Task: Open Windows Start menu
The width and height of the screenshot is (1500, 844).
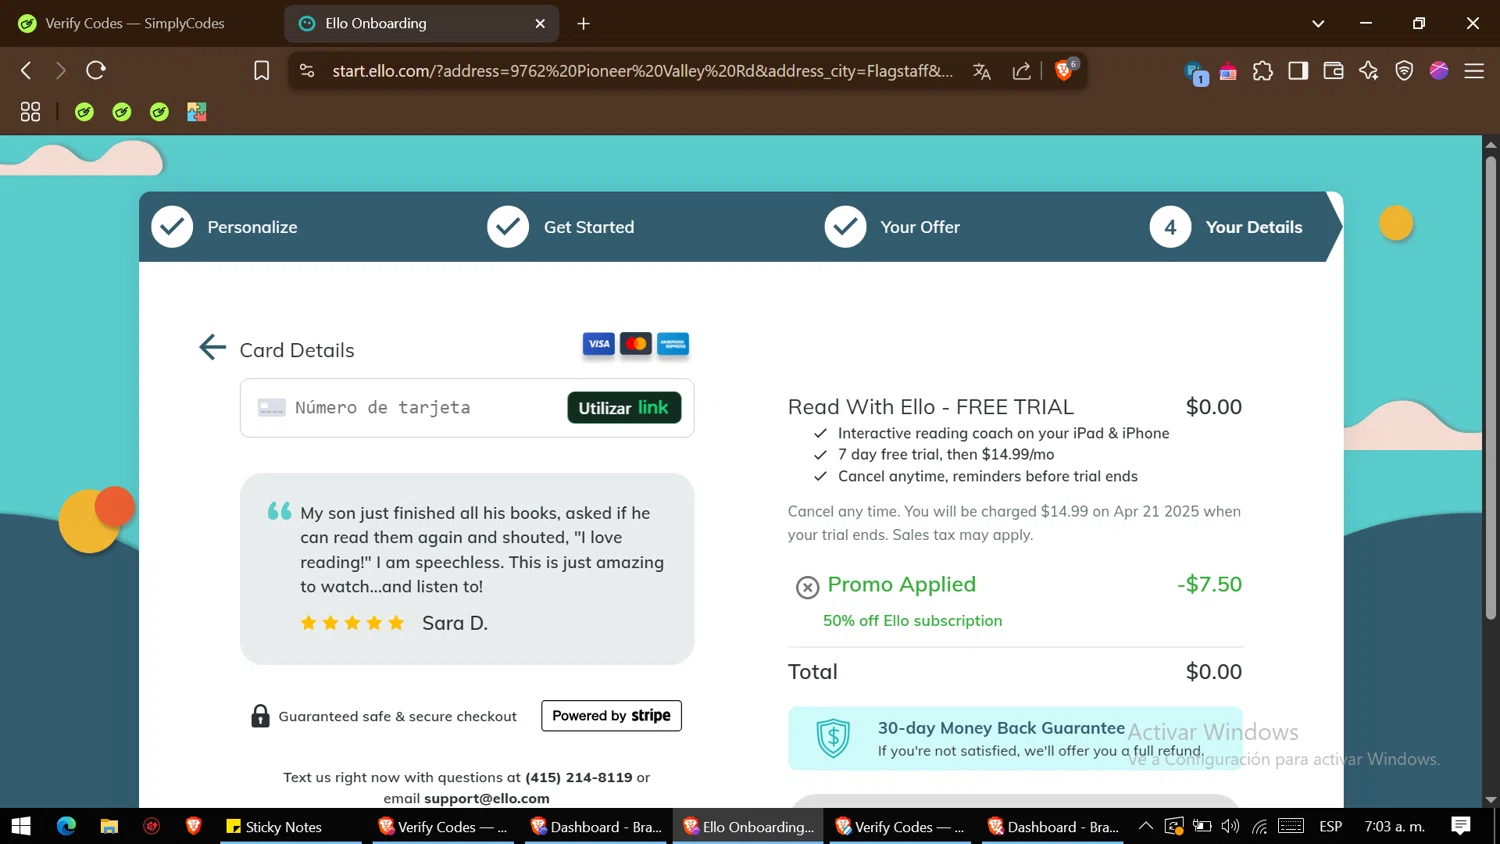Action: (21, 826)
